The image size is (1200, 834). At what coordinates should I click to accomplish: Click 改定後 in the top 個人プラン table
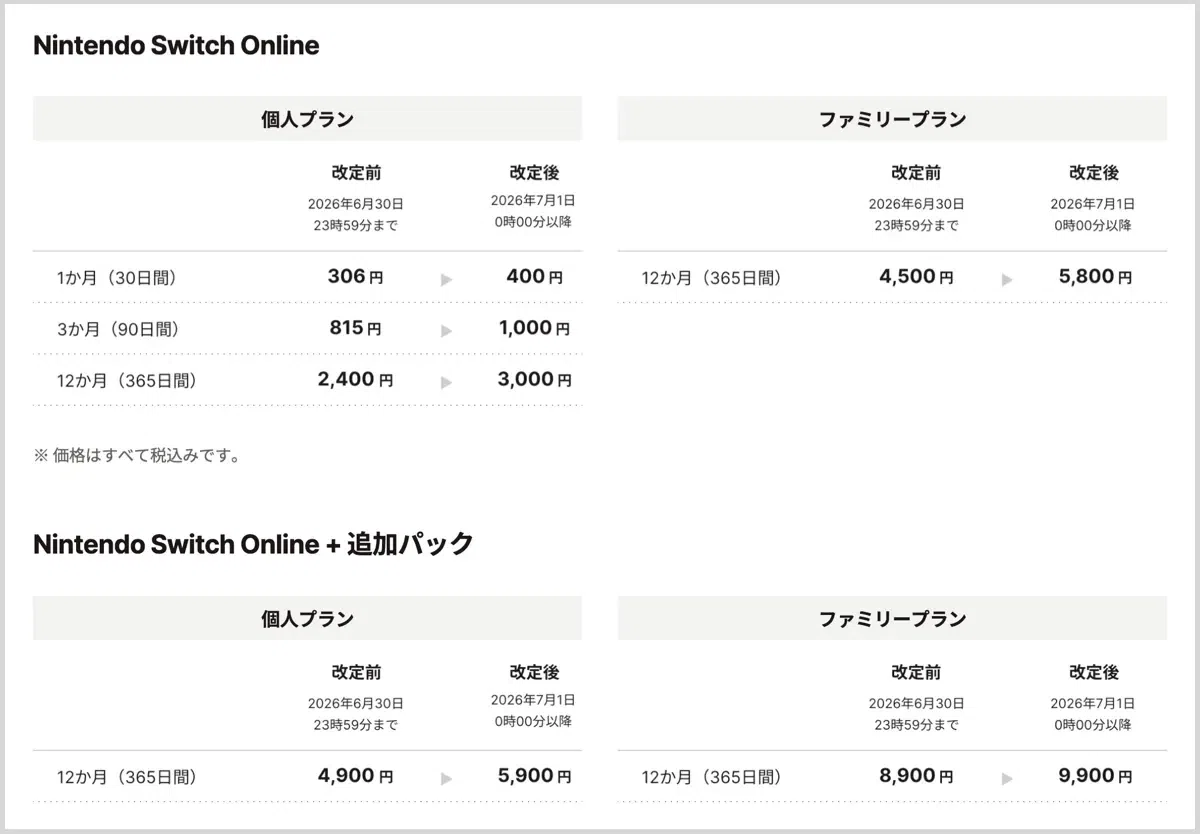coord(534,173)
